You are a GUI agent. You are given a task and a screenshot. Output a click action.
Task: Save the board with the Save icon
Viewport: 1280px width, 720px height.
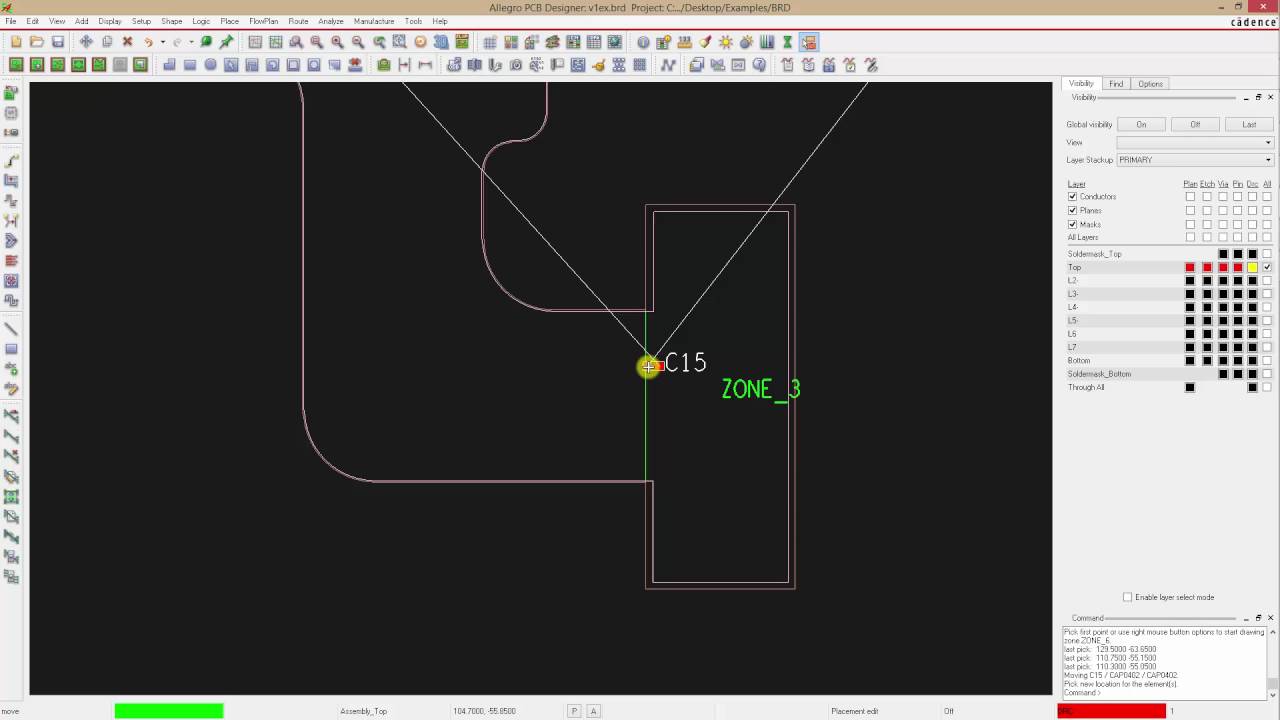point(58,42)
